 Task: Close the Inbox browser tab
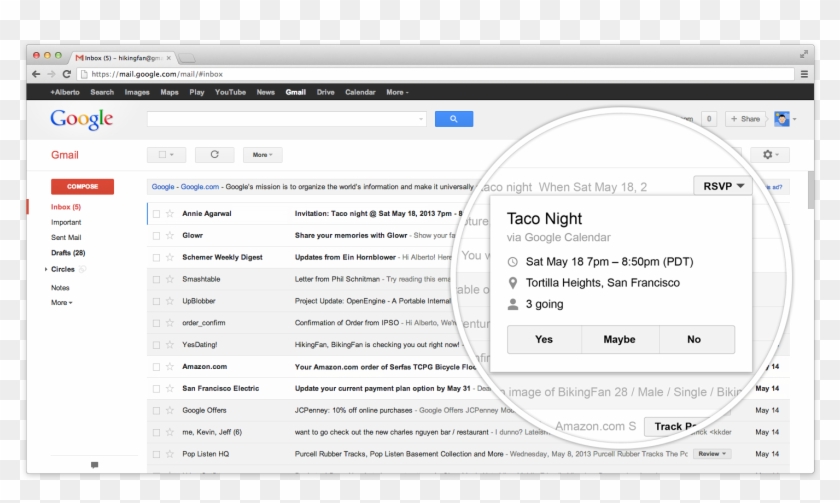pos(169,58)
